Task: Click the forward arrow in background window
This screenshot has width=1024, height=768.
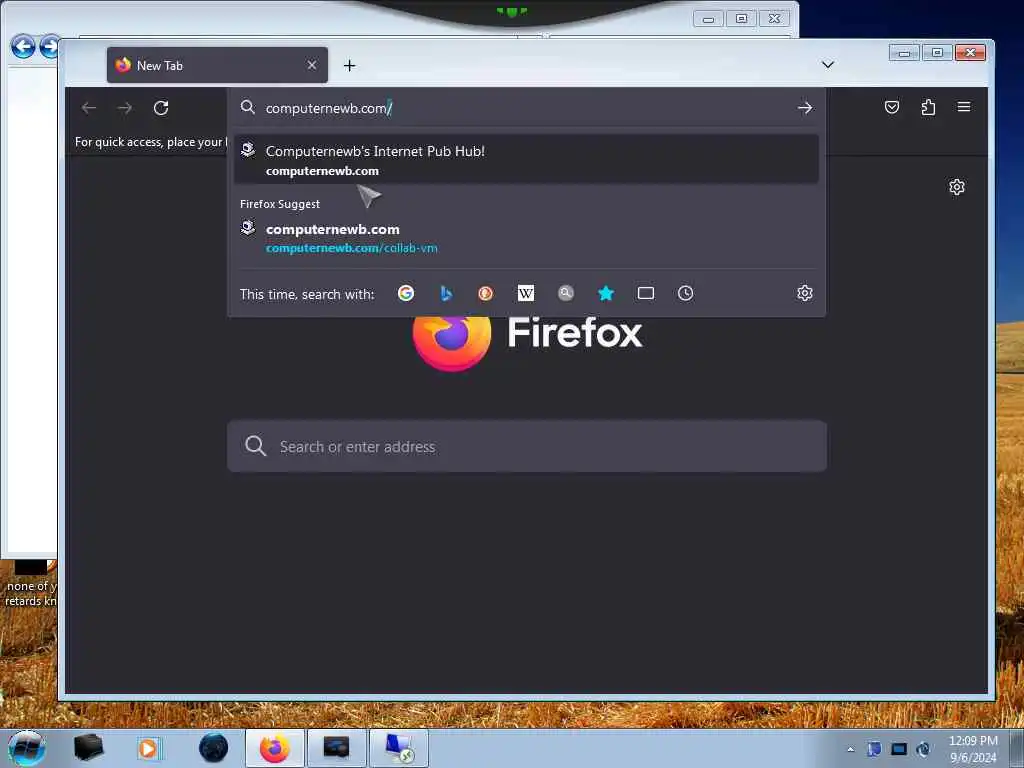Action: point(50,46)
